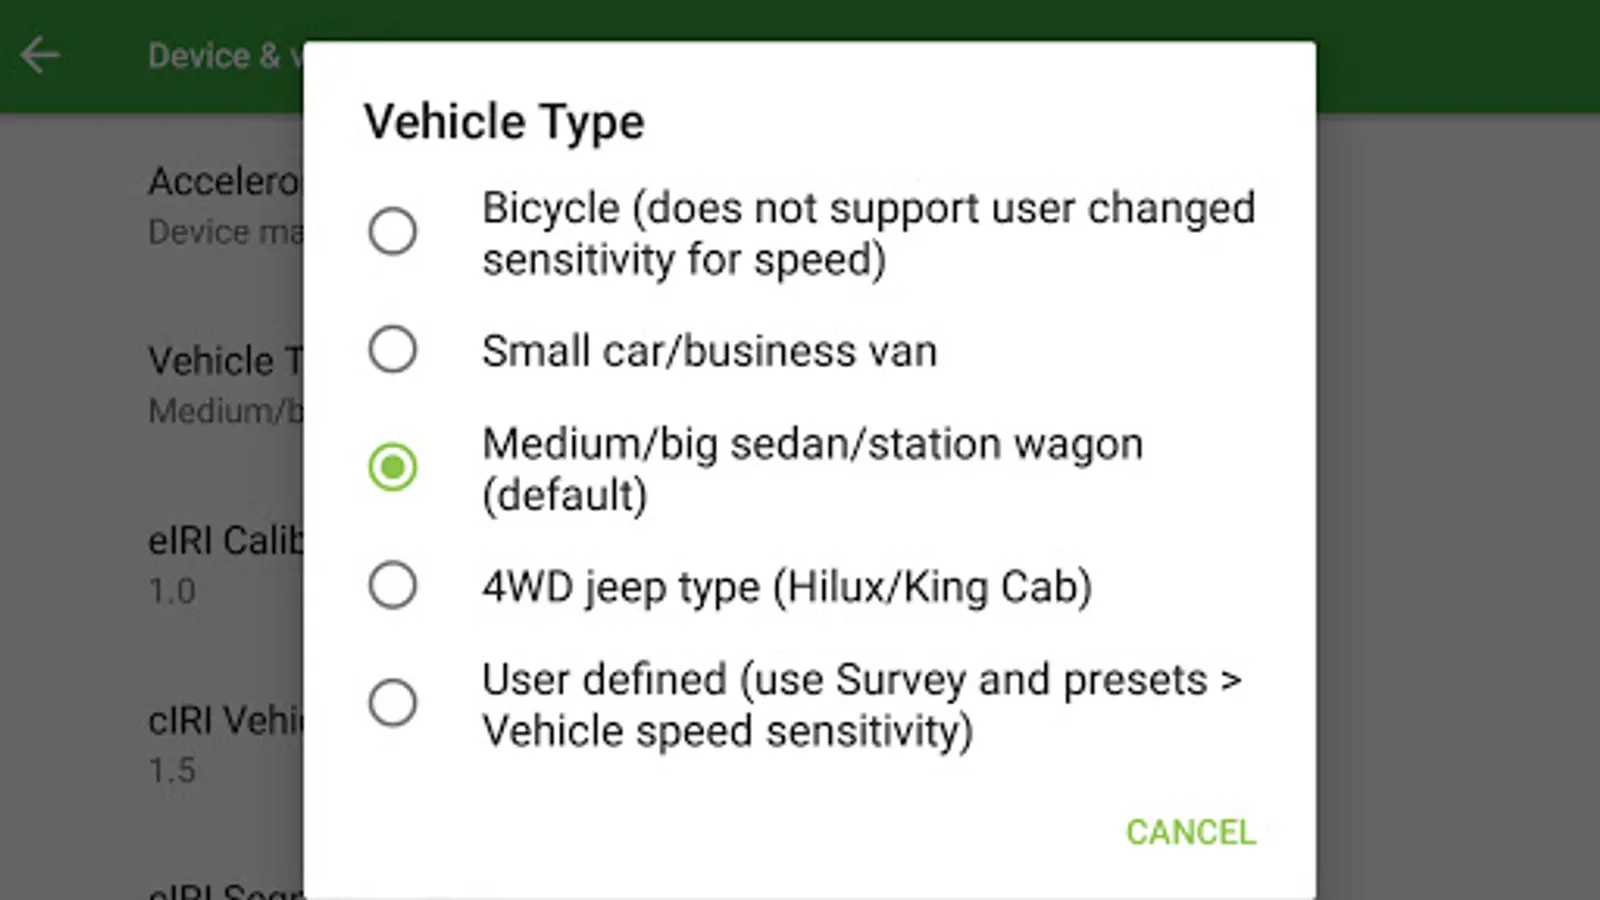Choose the Small car/business van radio button
This screenshot has height=900, width=1600.
tap(393, 350)
